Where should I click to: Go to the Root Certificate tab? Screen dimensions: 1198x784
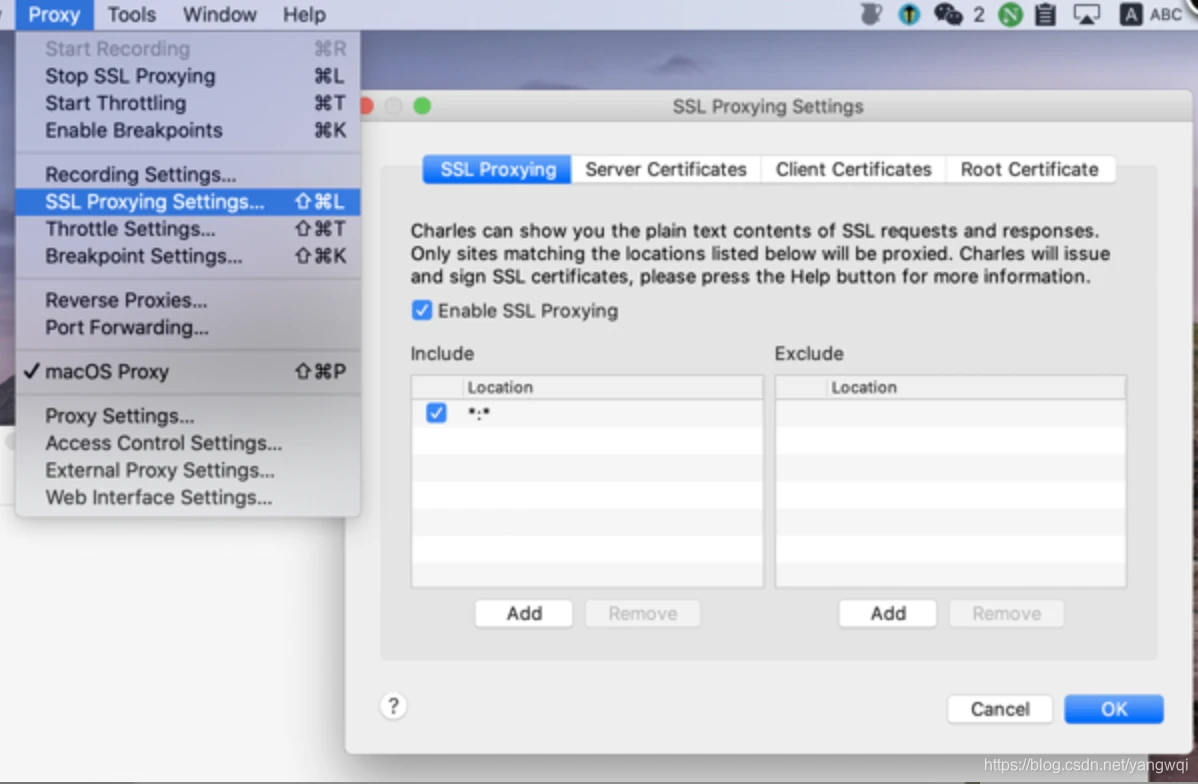[1030, 170]
